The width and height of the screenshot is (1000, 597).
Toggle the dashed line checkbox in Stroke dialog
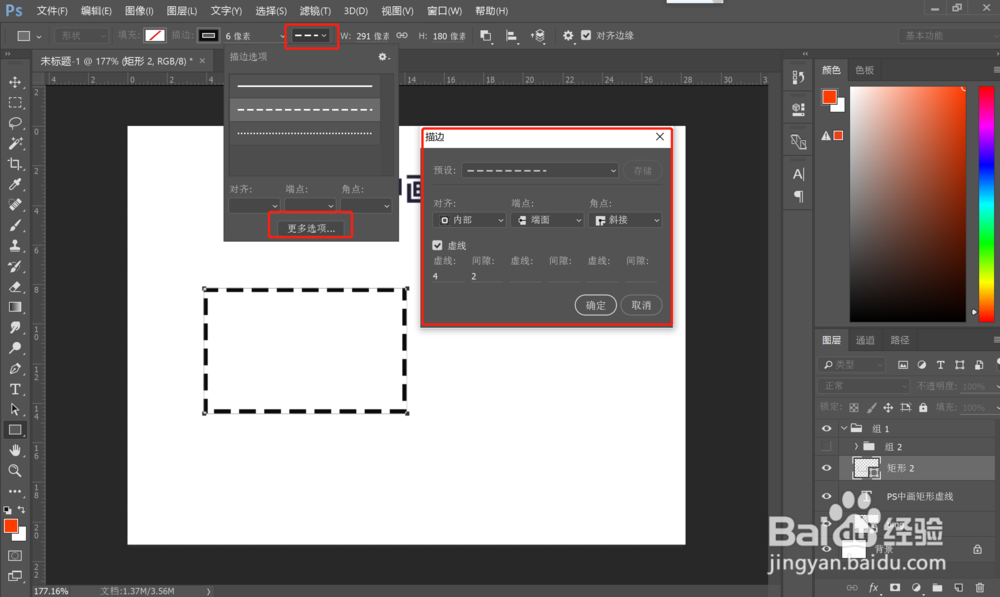pos(437,245)
